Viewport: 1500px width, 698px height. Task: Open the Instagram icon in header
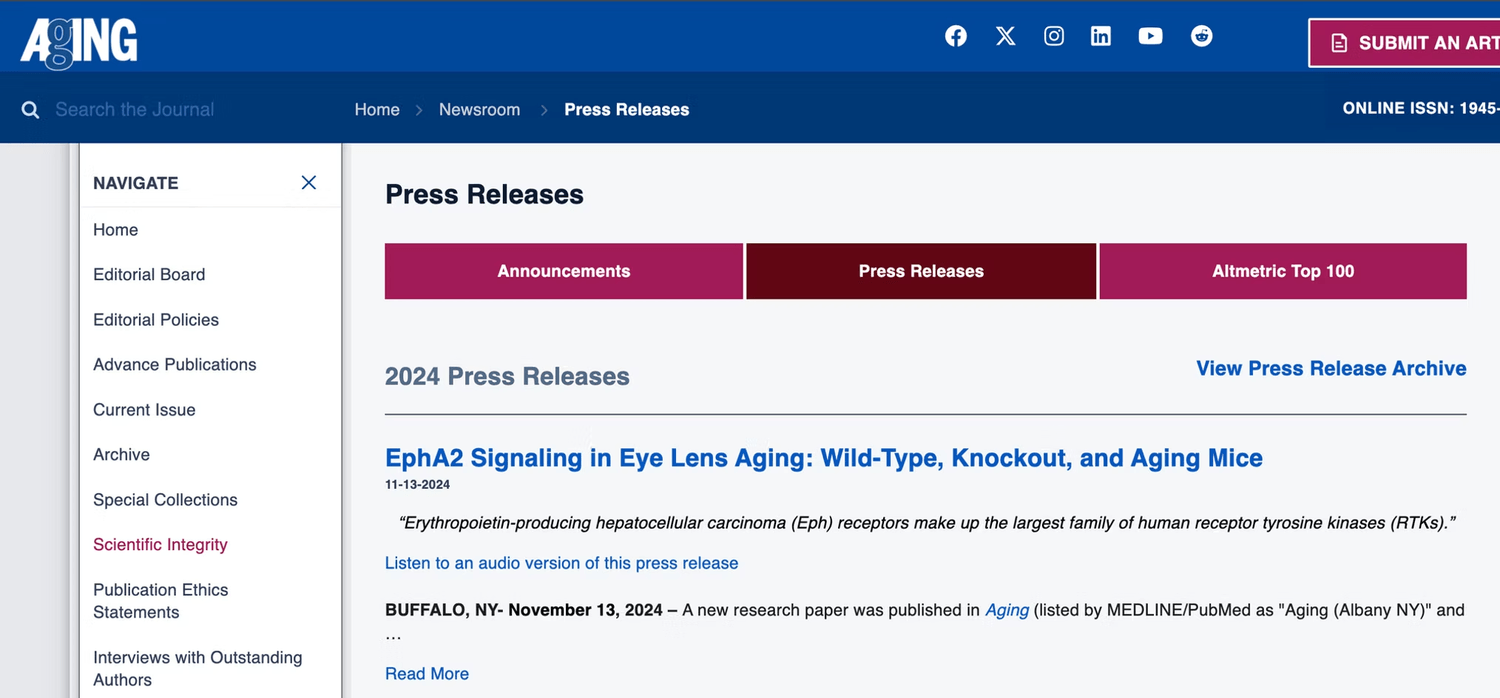1054,37
